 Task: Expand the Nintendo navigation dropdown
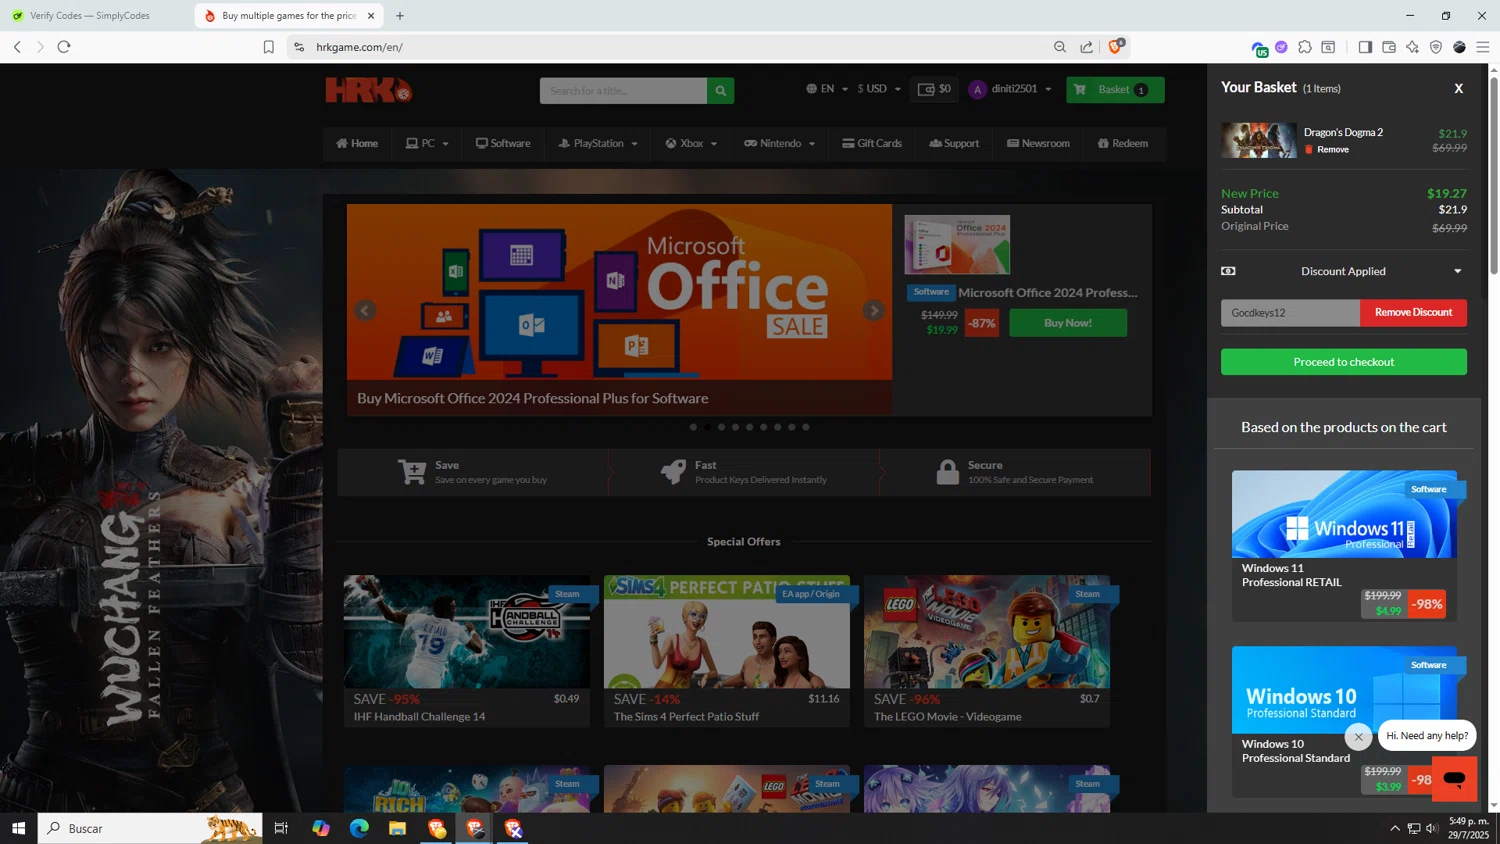(x=780, y=143)
